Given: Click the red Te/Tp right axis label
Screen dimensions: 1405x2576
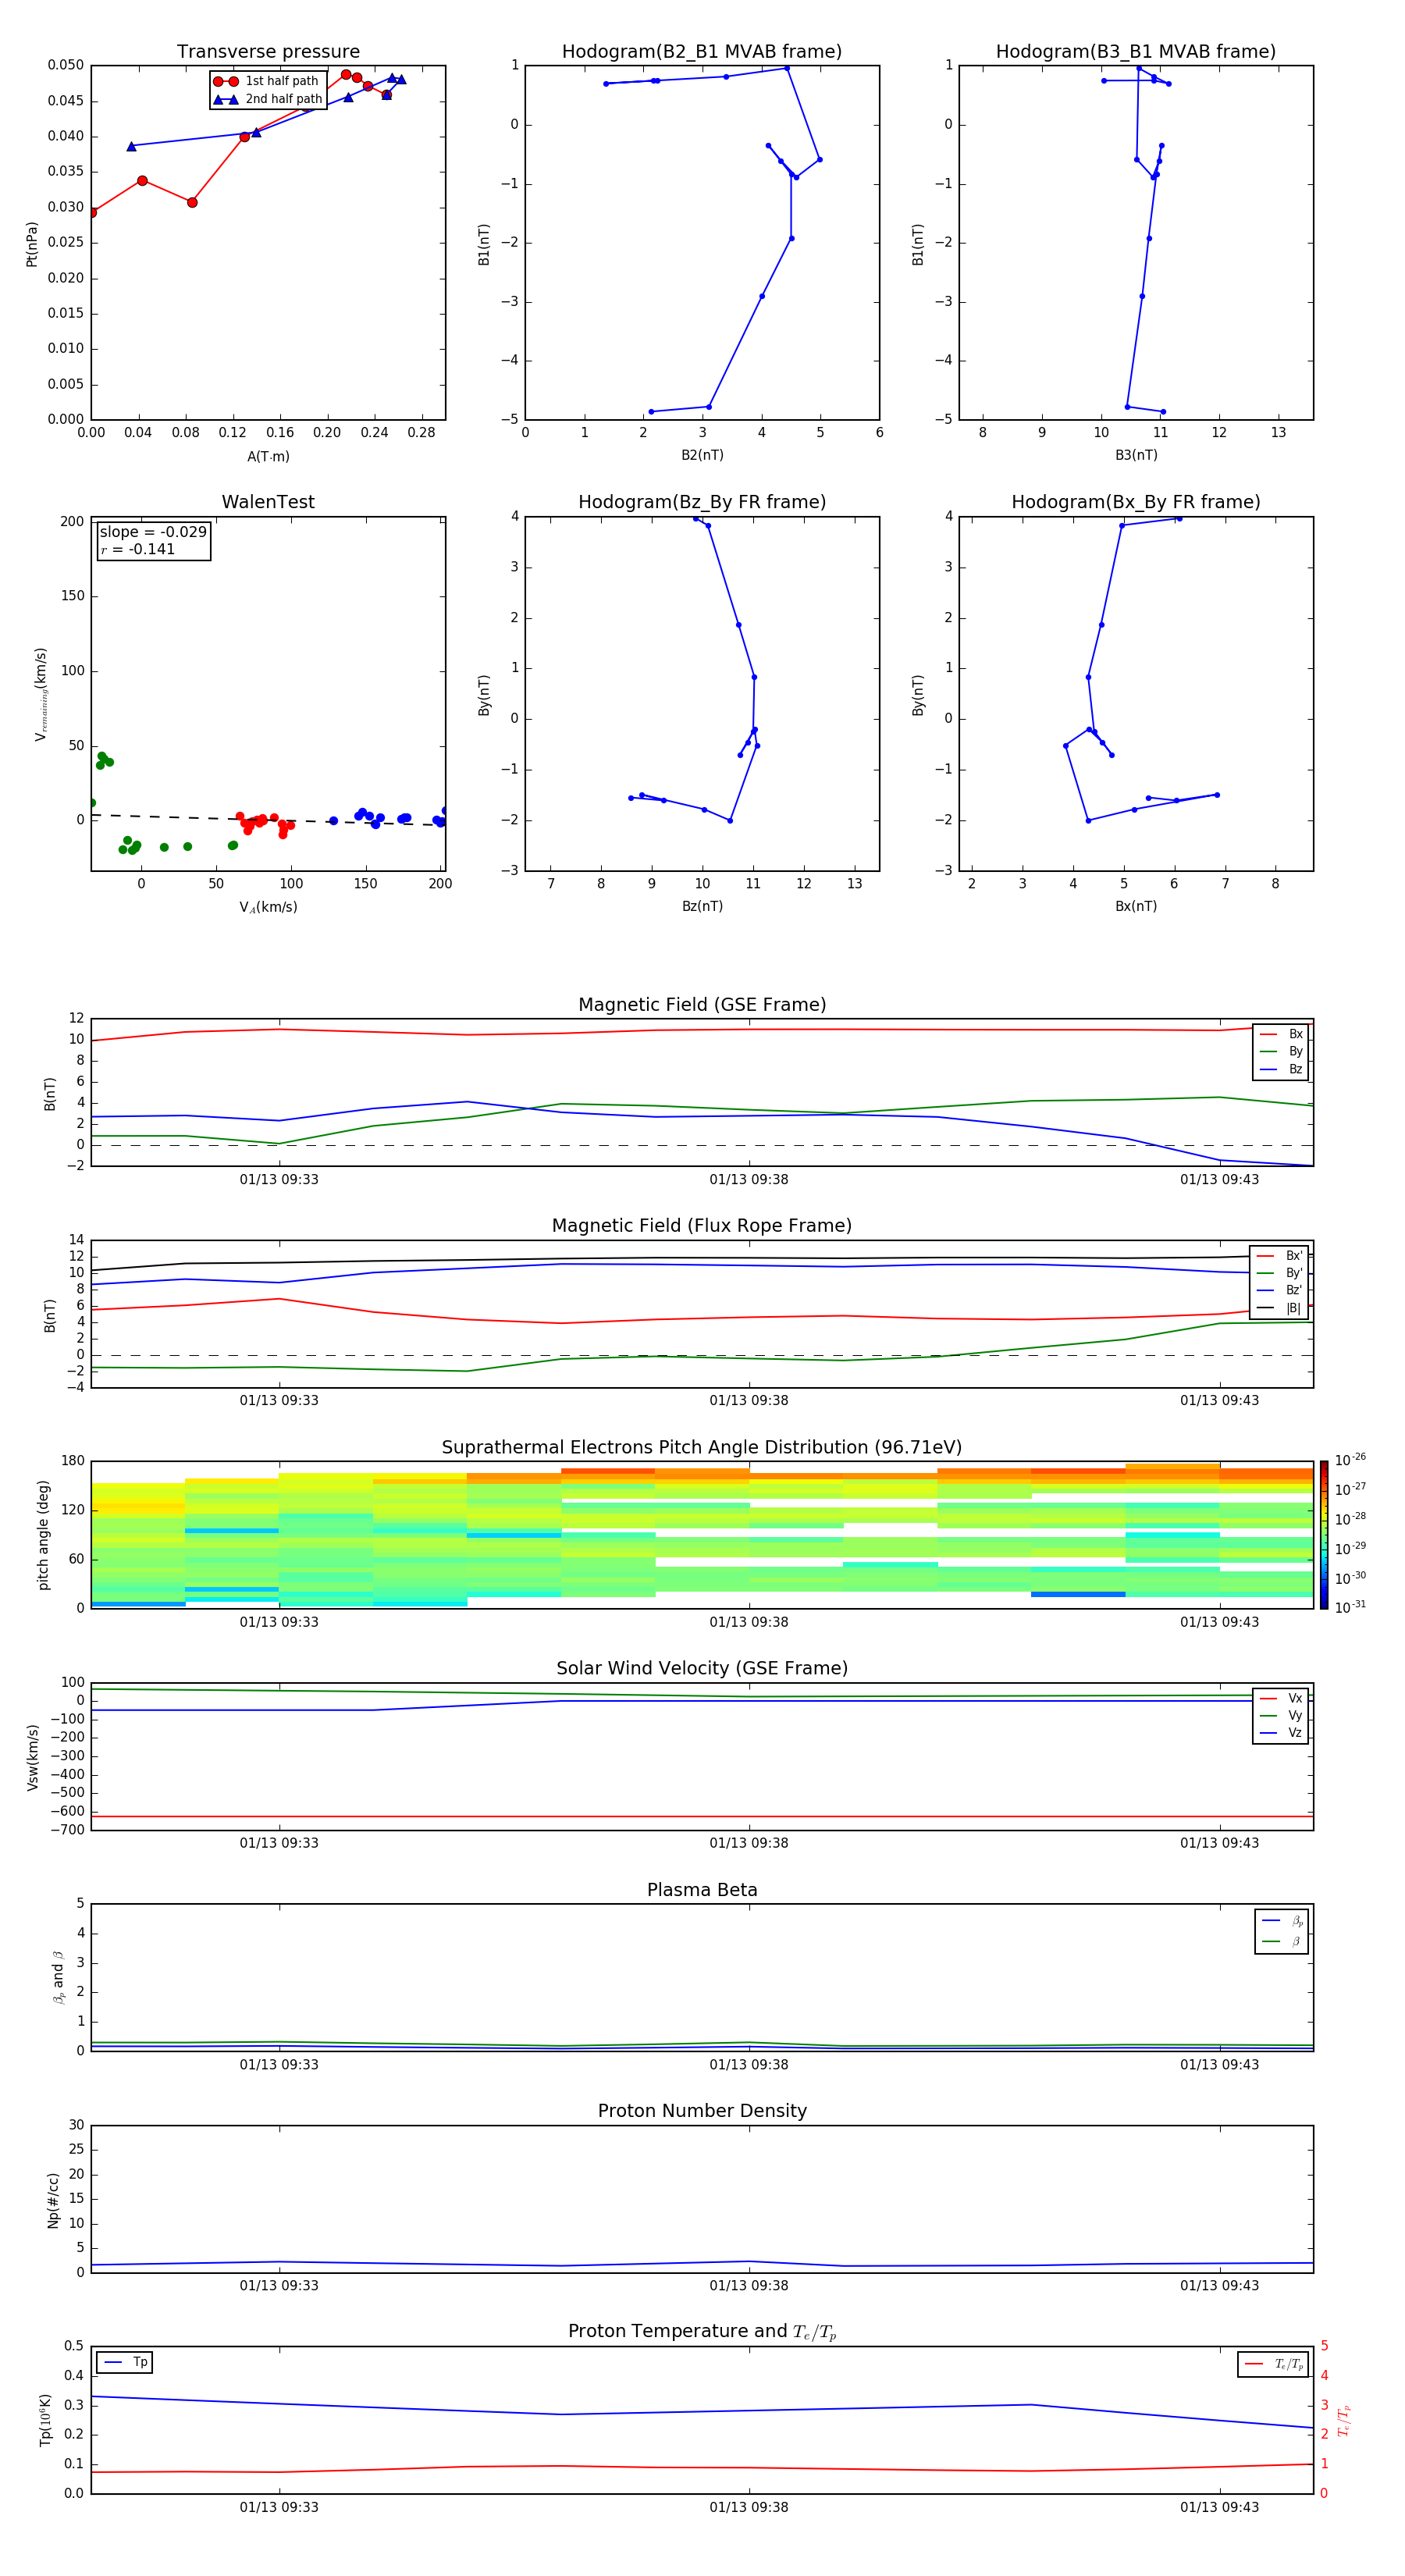Looking at the screenshot, I should tap(1343, 2420).
